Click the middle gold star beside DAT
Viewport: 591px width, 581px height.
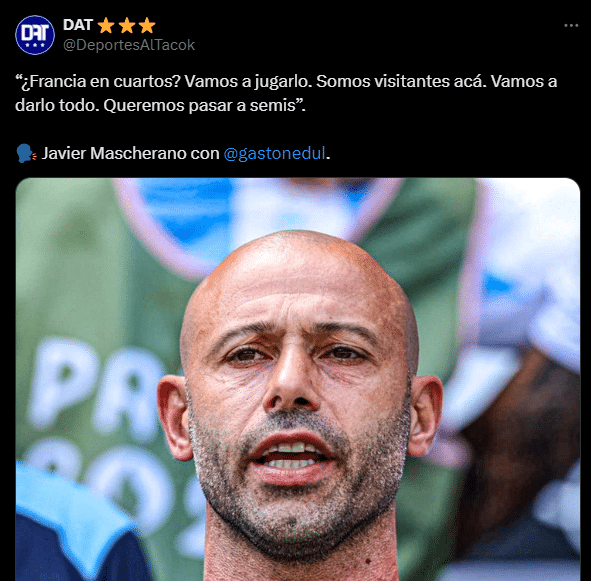(127, 26)
